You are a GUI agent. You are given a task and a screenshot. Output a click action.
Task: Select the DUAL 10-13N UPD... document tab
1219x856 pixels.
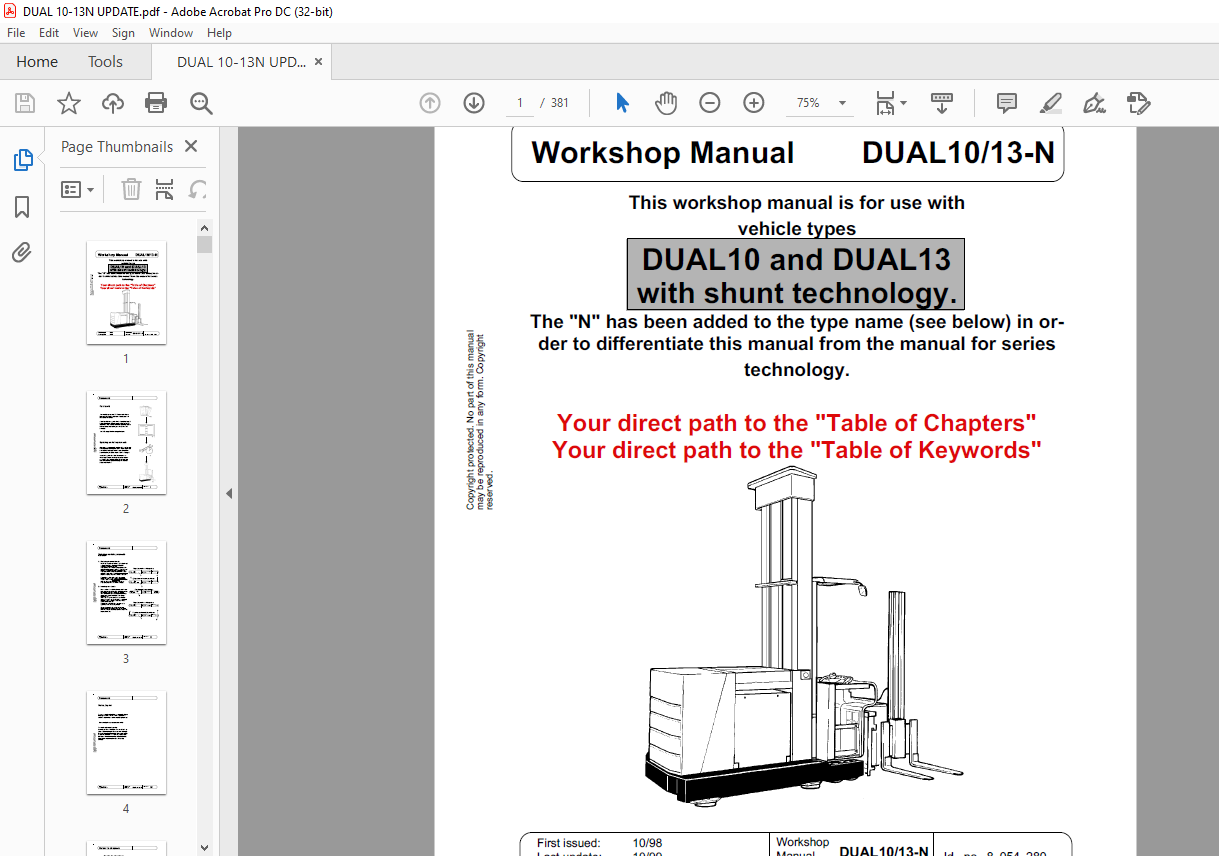(x=241, y=62)
